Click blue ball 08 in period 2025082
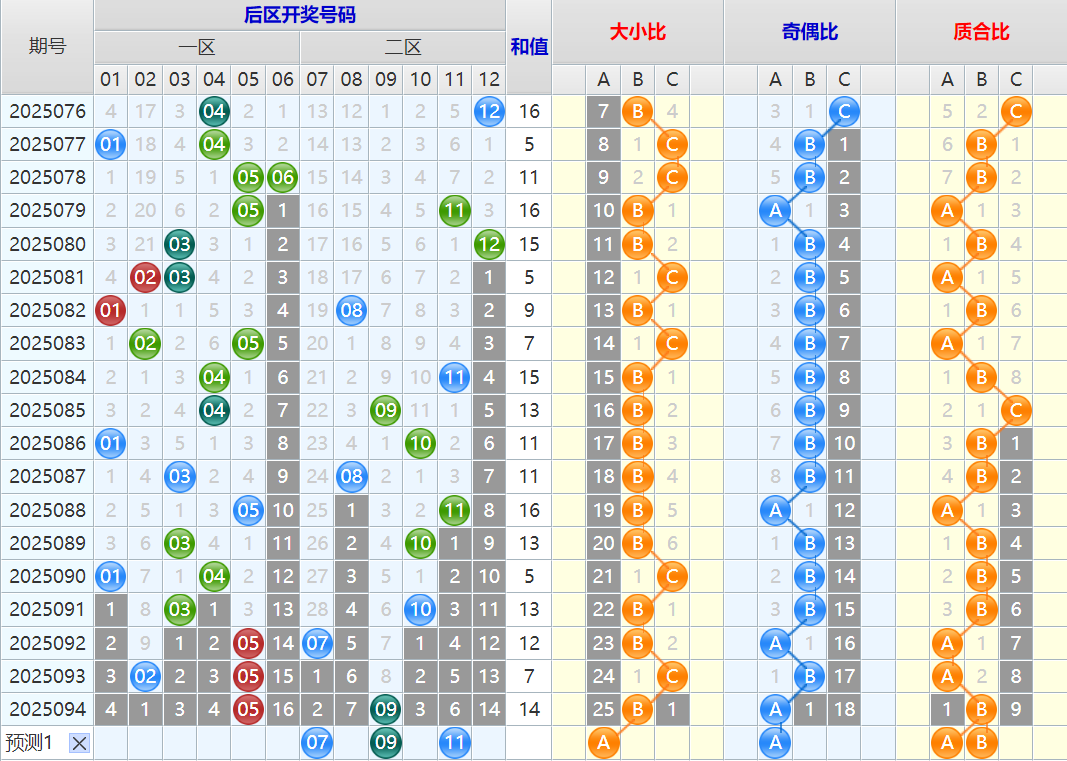Viewport: 1067px width, 761px height. coord(351,310)
